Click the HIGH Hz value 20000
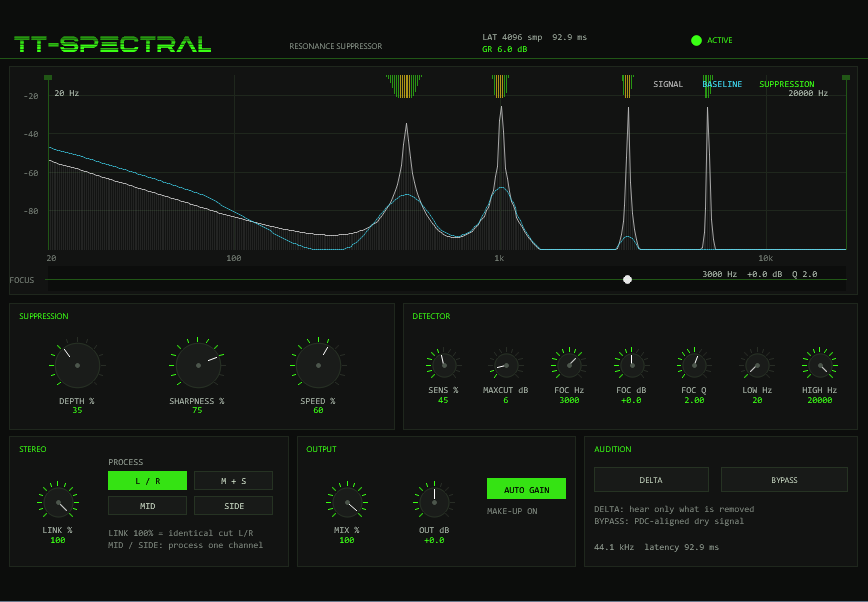 click(x=820, y=400)
